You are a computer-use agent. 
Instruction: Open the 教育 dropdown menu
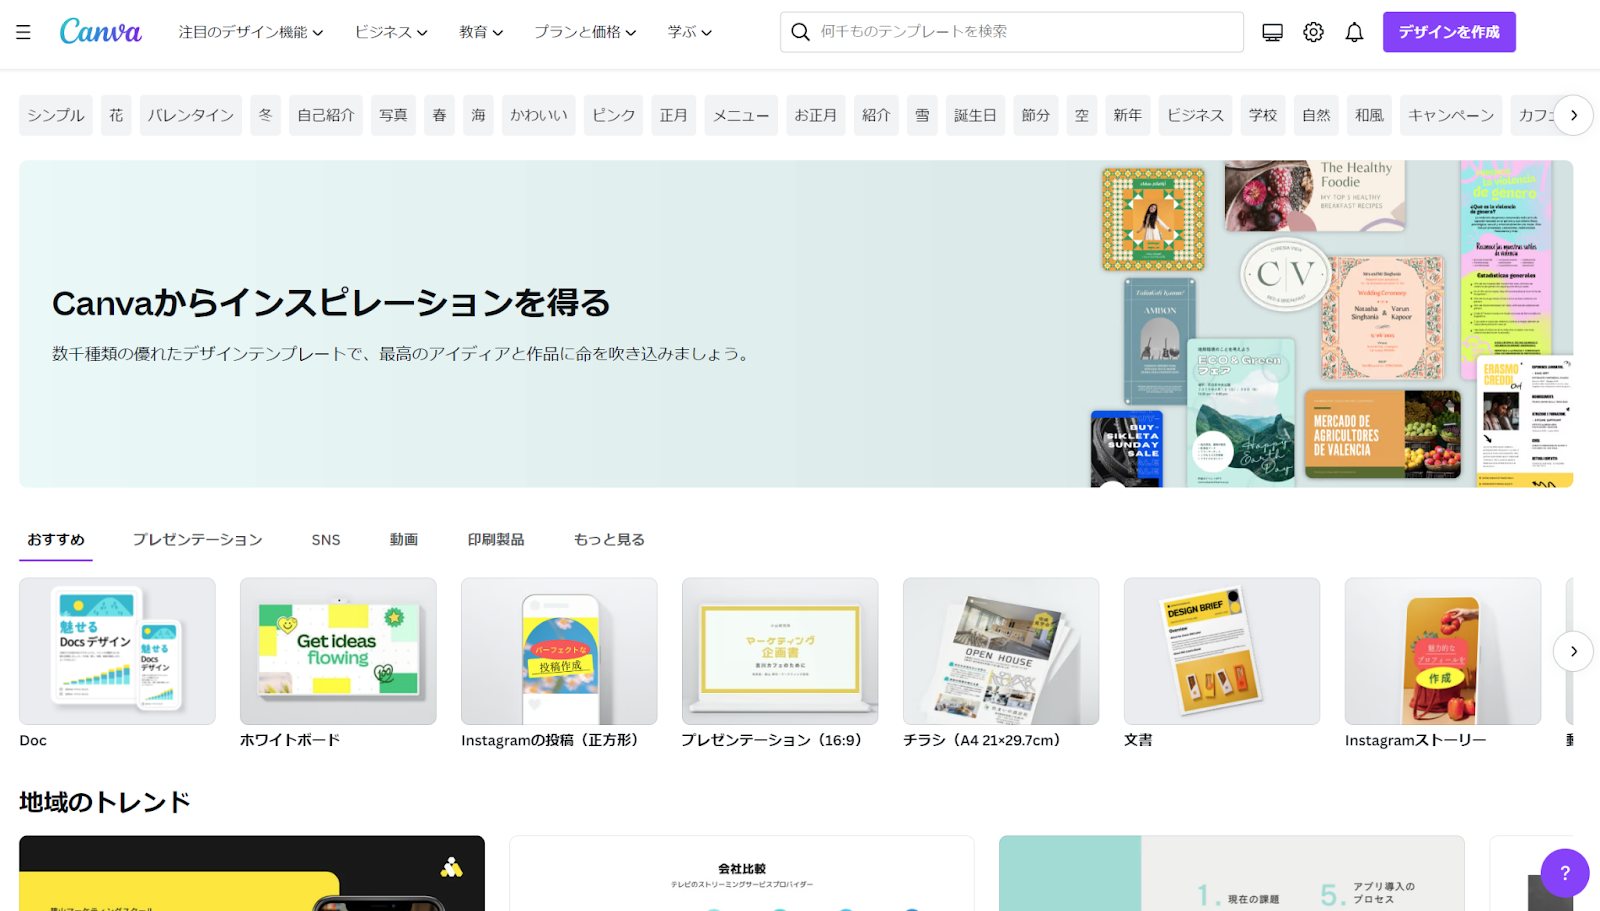(x=480, y=32)
